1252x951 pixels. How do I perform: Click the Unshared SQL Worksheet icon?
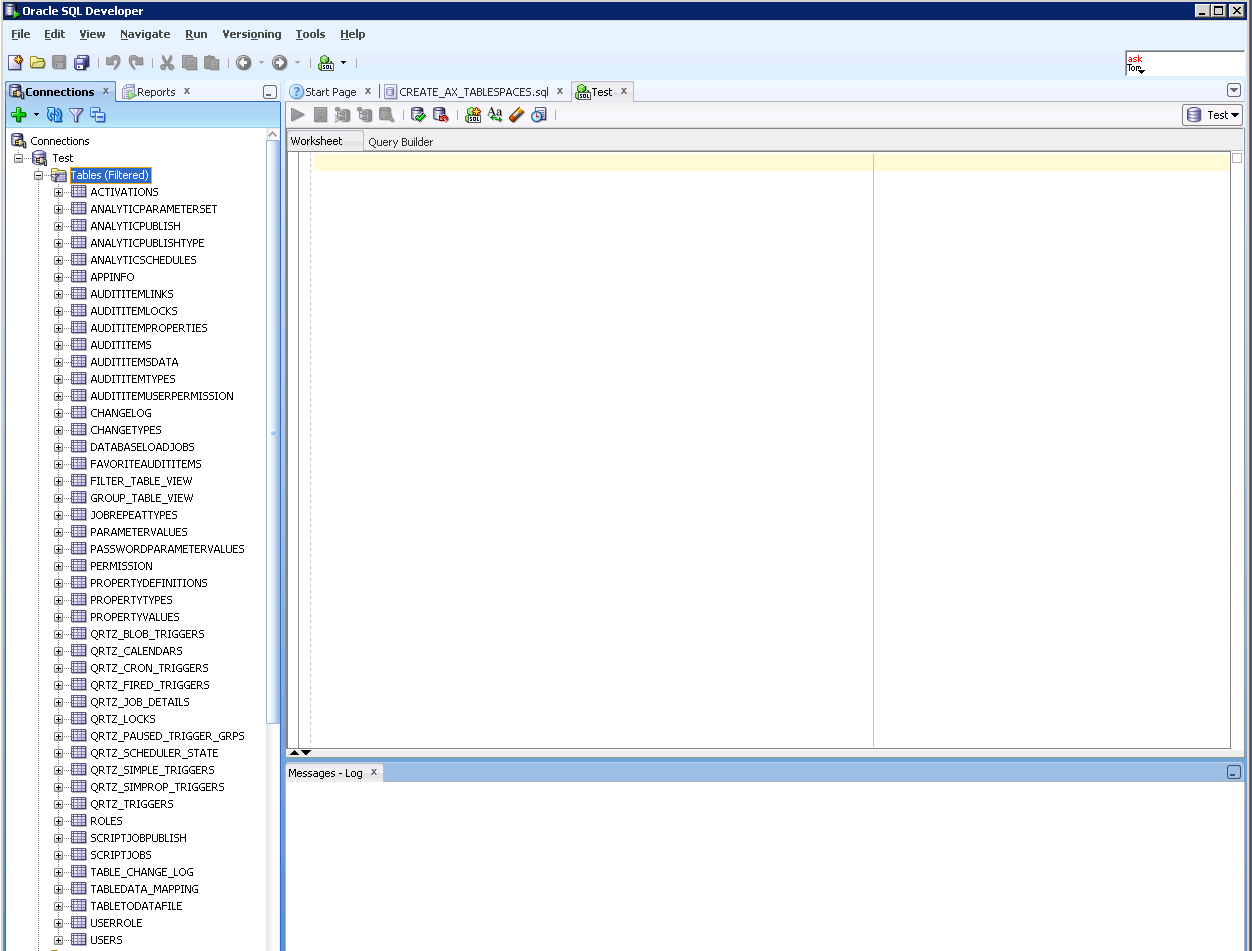point(473,115)
